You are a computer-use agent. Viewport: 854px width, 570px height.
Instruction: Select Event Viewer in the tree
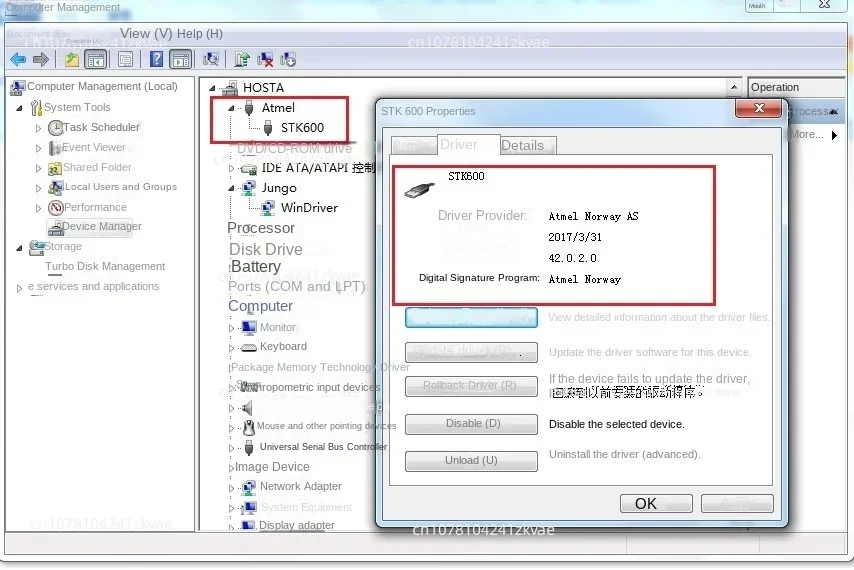pos(93,147)
